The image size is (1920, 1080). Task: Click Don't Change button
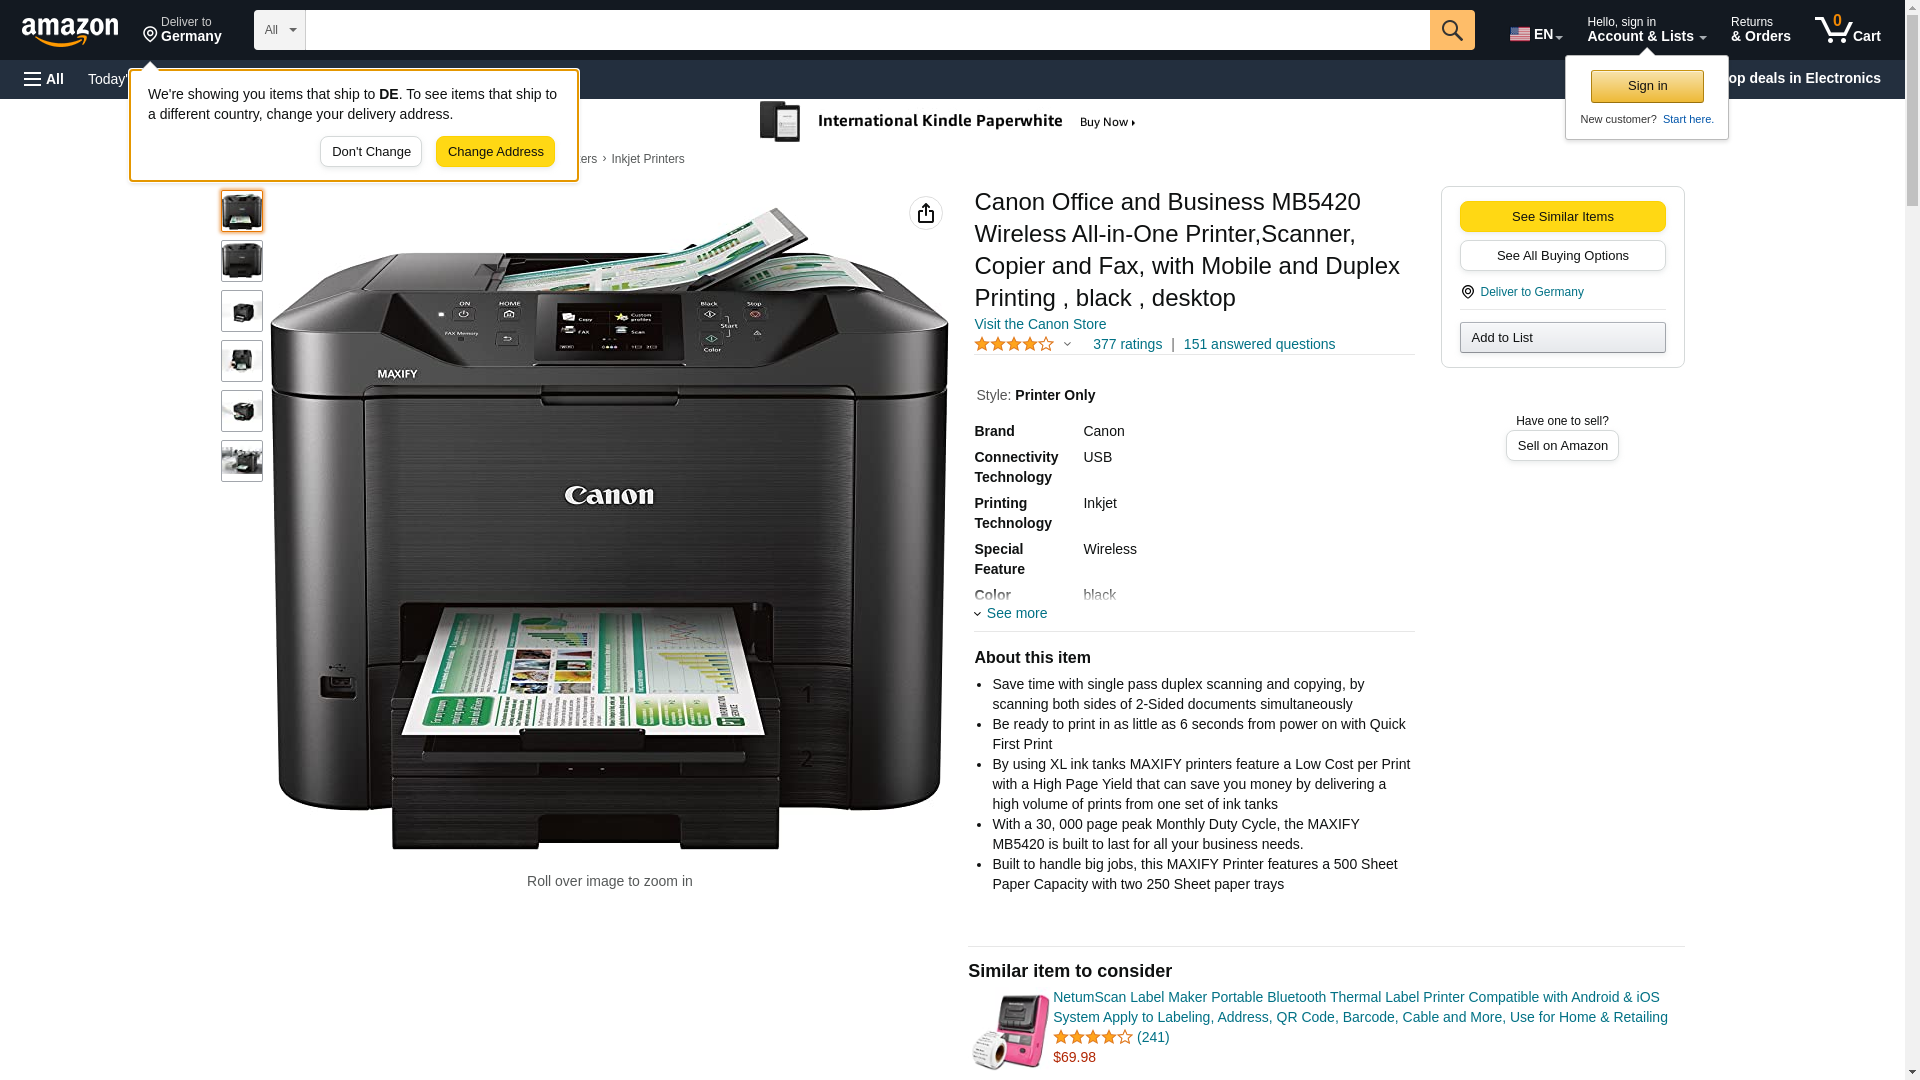pos(371,152)
